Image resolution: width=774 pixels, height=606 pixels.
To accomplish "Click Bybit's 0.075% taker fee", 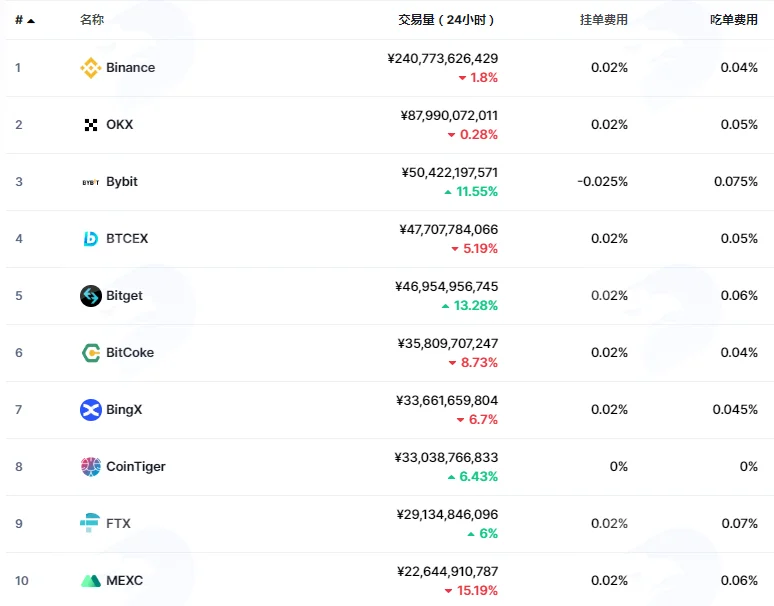I will click(x=736, y=182).
